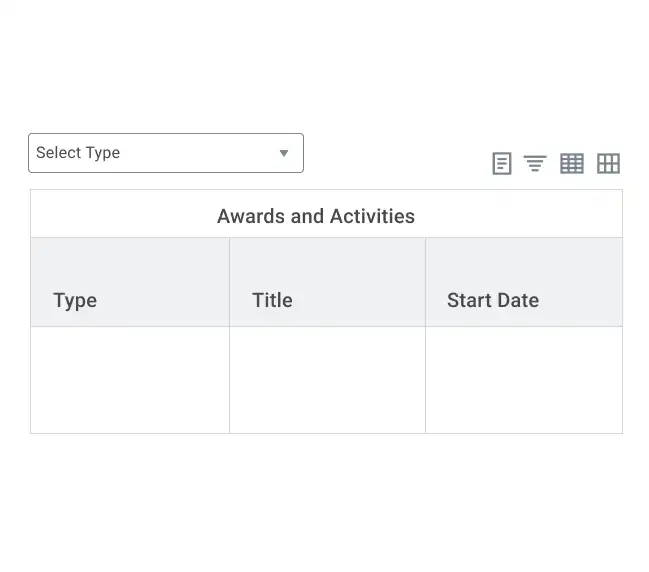
Task: Select the empty cell under Start Date
Action: pos(524,380)
